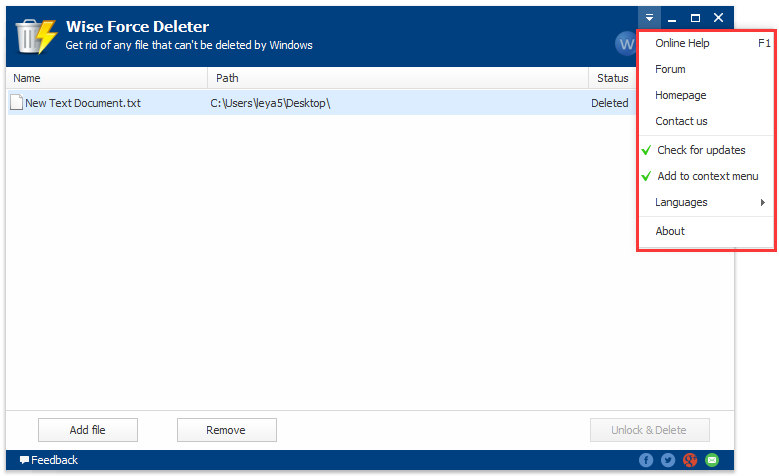Toggle the Check for updates option
The height and width of the screenshot is (476, 779).
tap(706, 150)
